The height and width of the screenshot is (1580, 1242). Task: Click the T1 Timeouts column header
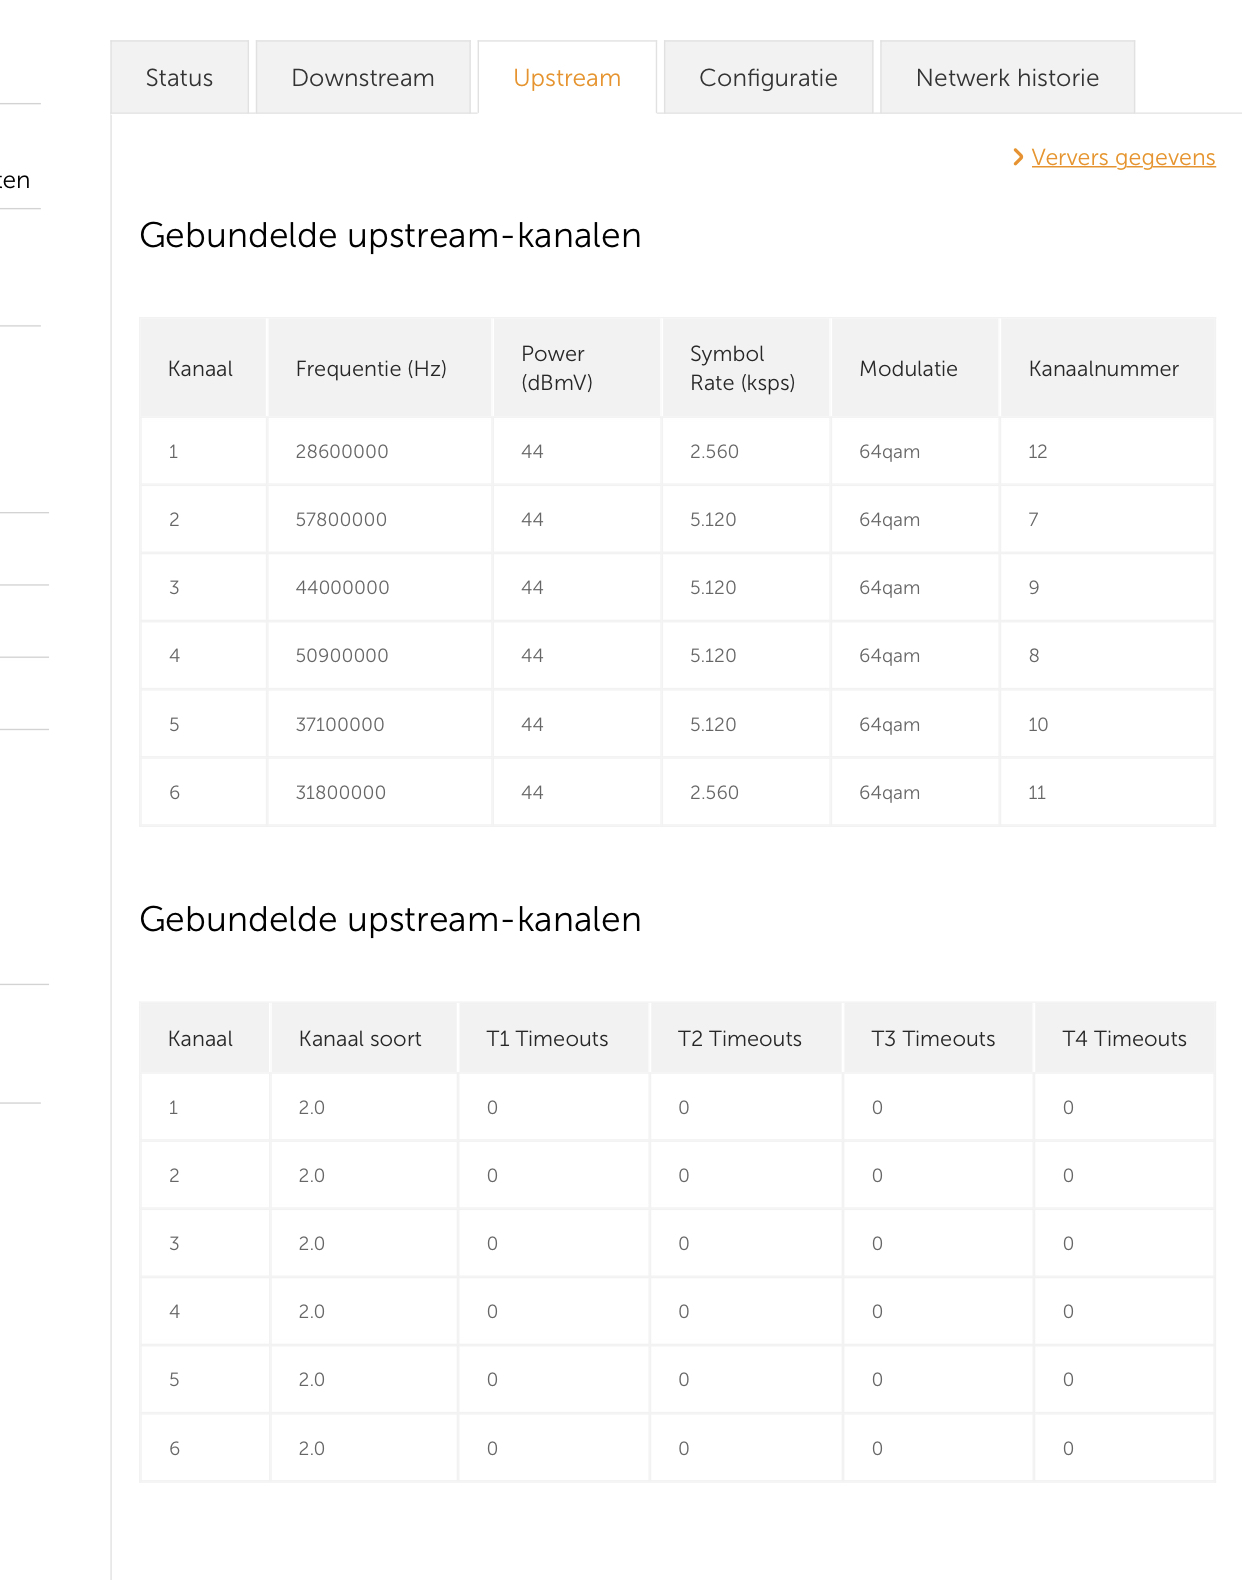[547, 1039]
